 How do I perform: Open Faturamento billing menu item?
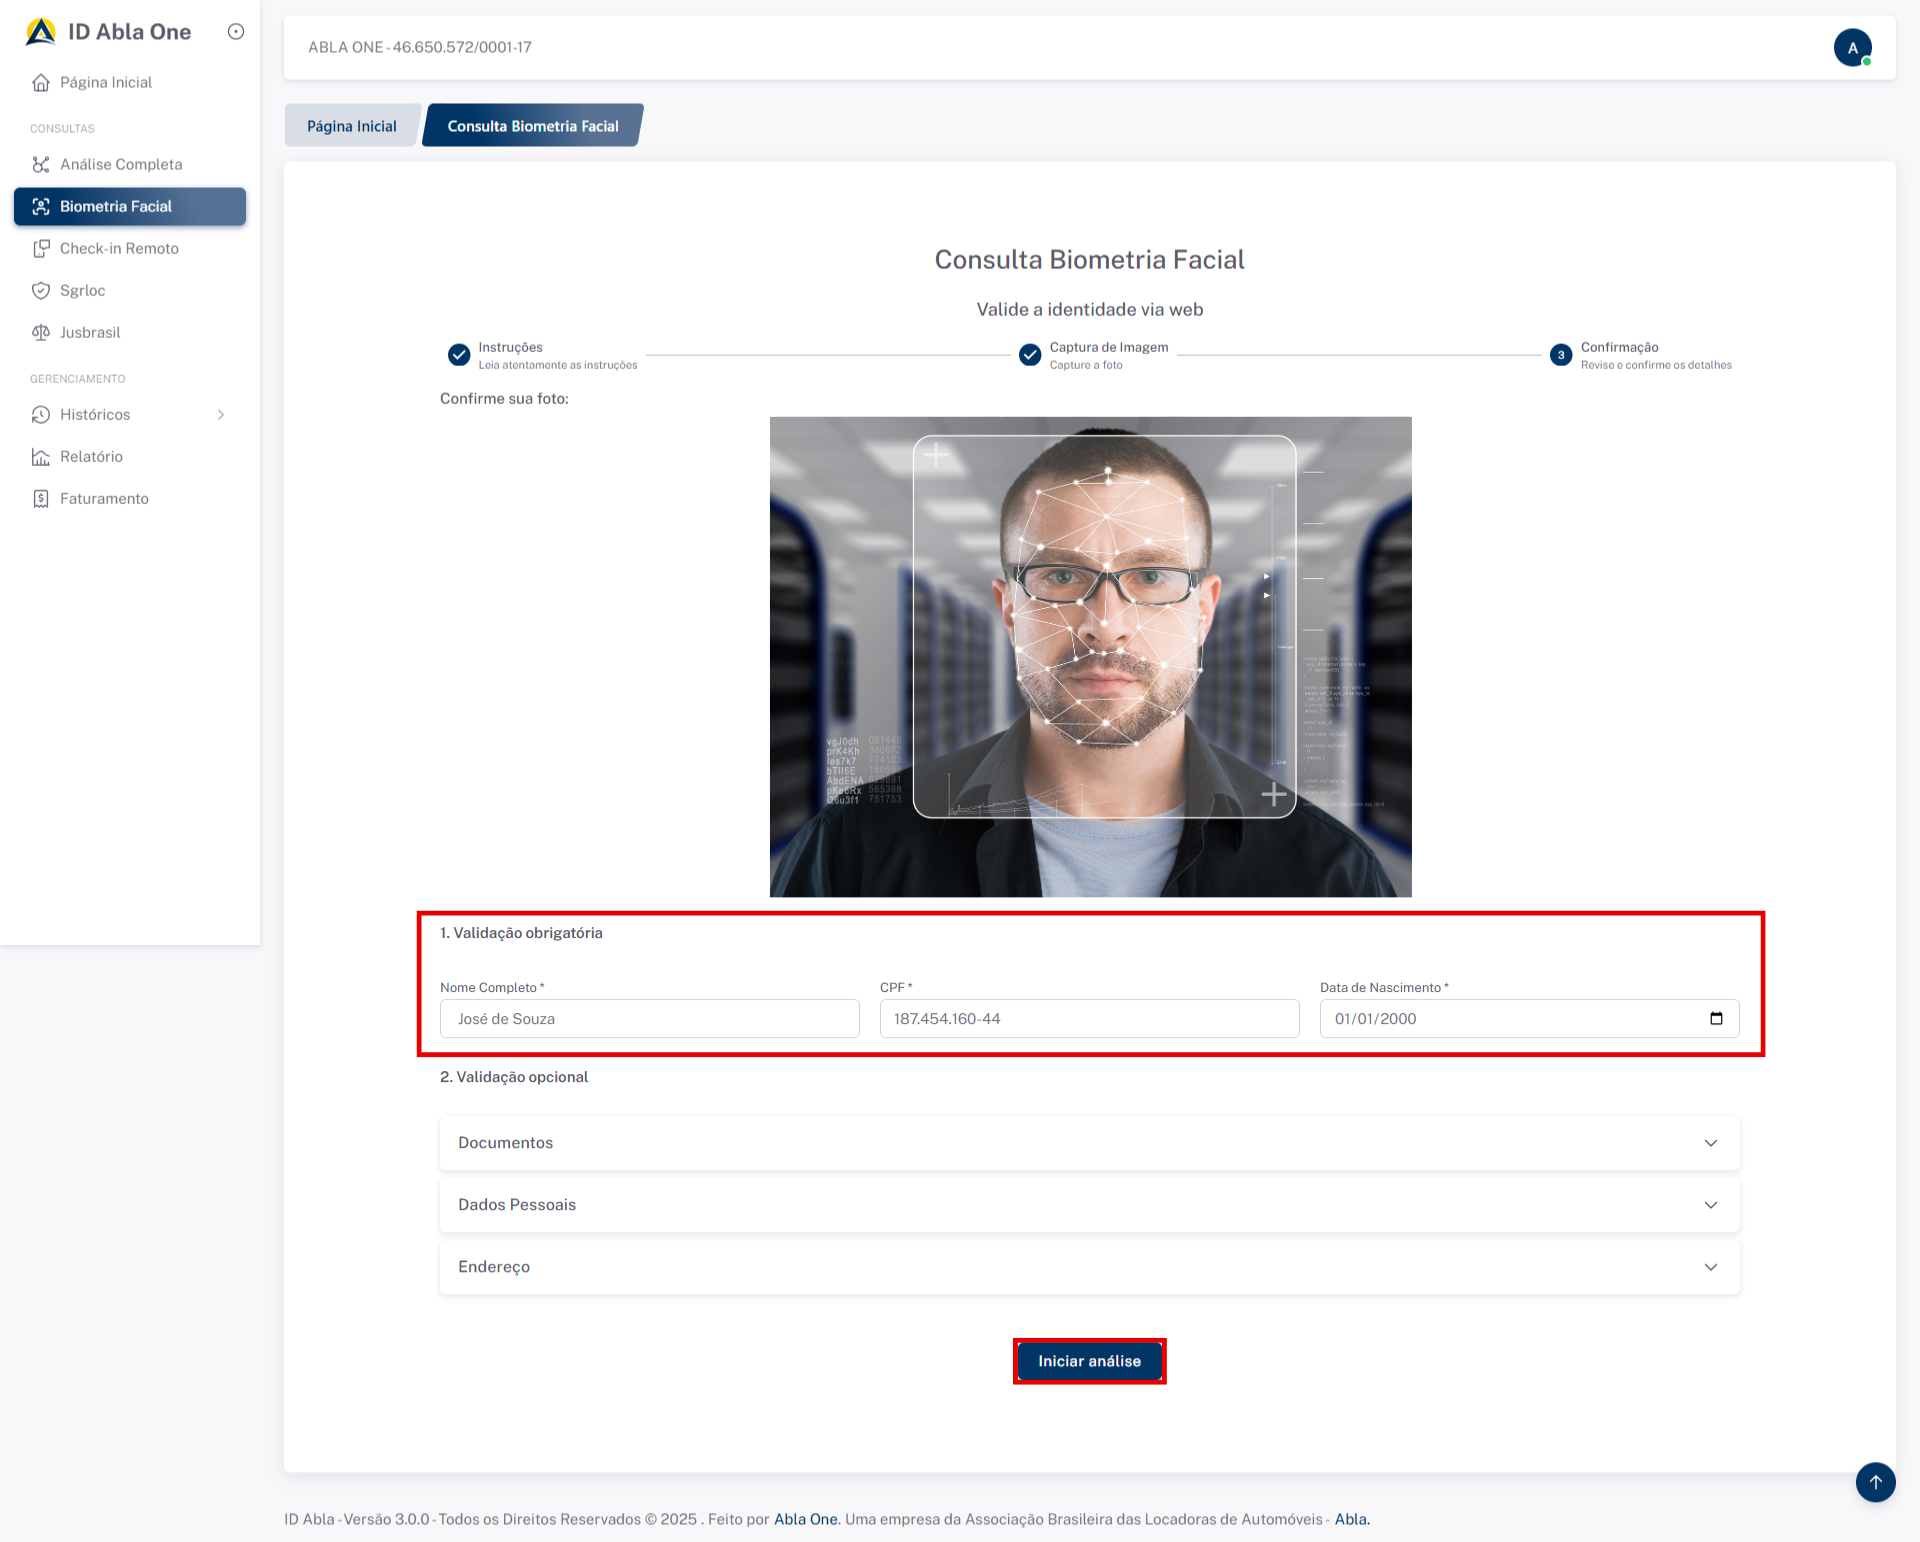[x=104, y=498]
